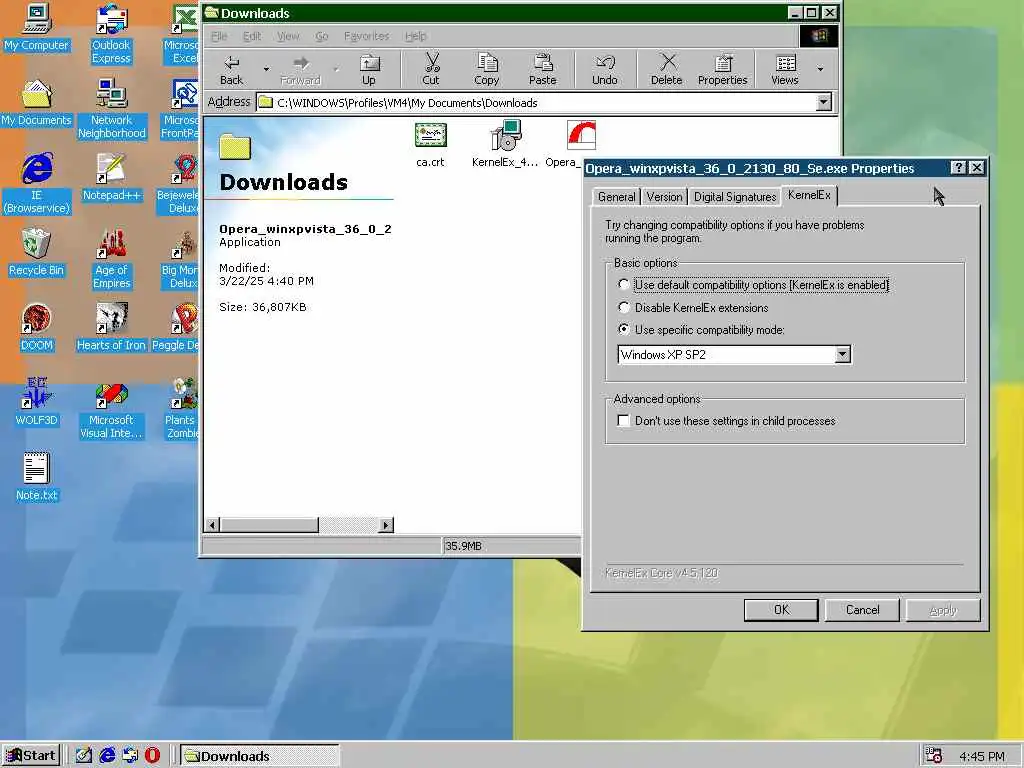
Task: Cancel the properties dialog
Action: click(x=862, y=610)
